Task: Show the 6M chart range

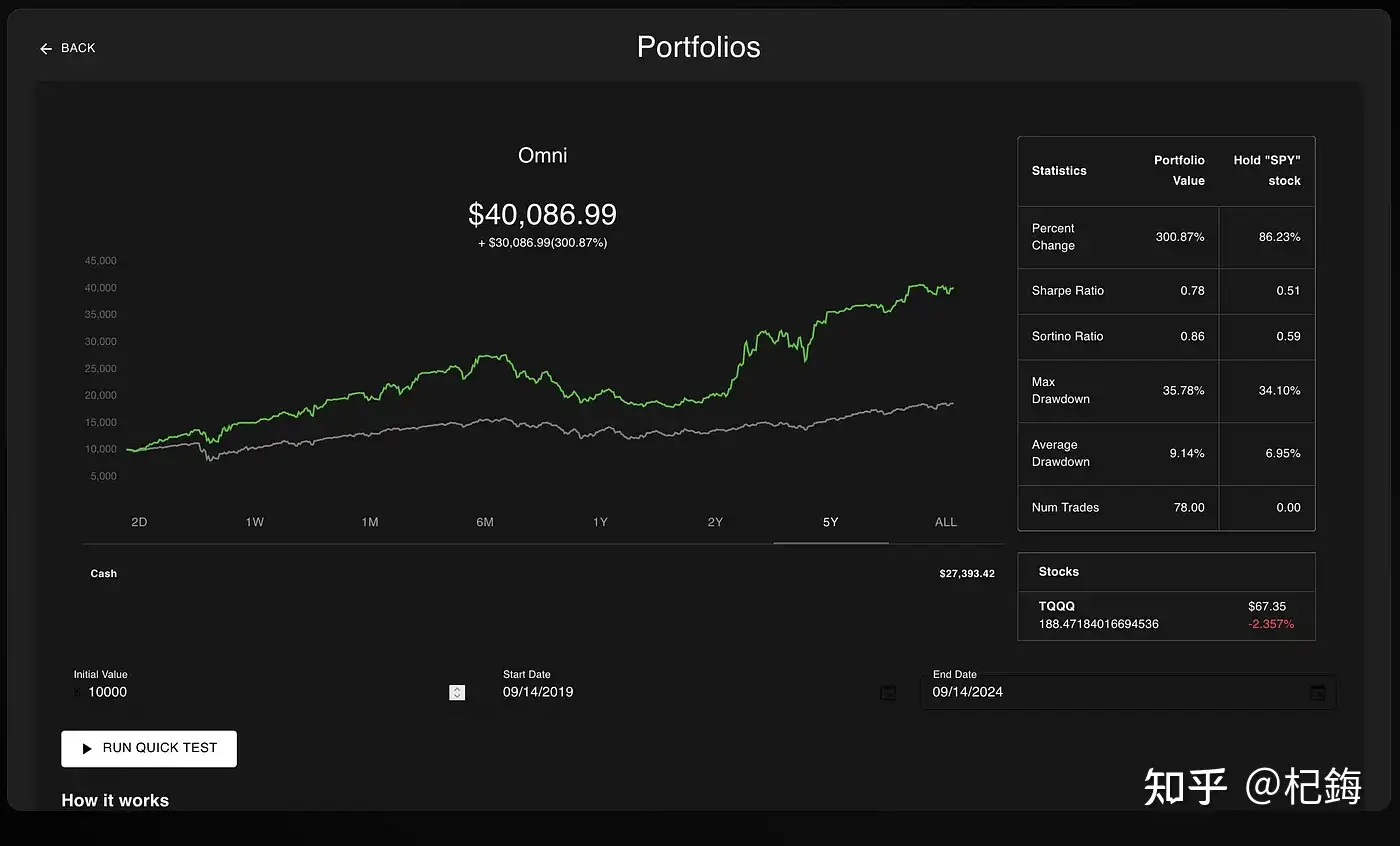Action: (x=485, y=522)
